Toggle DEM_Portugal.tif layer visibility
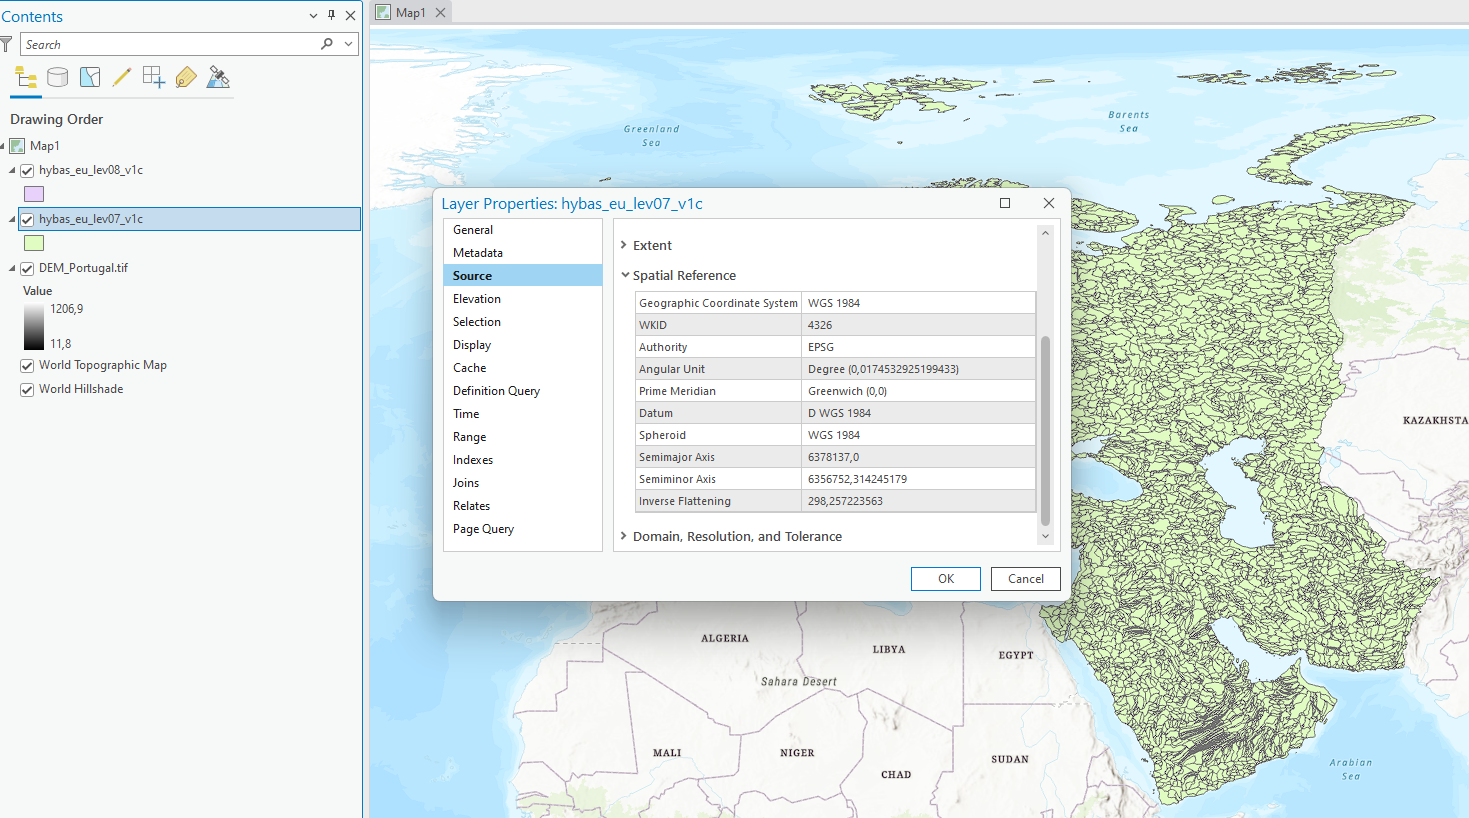Image resolution: width=1469 pixels, height=818 pixels. (x=27, y=268)
